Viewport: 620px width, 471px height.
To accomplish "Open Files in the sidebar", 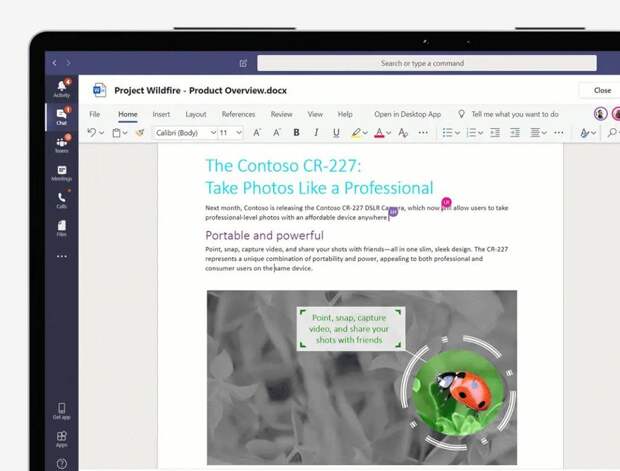I will pos(62,228).
